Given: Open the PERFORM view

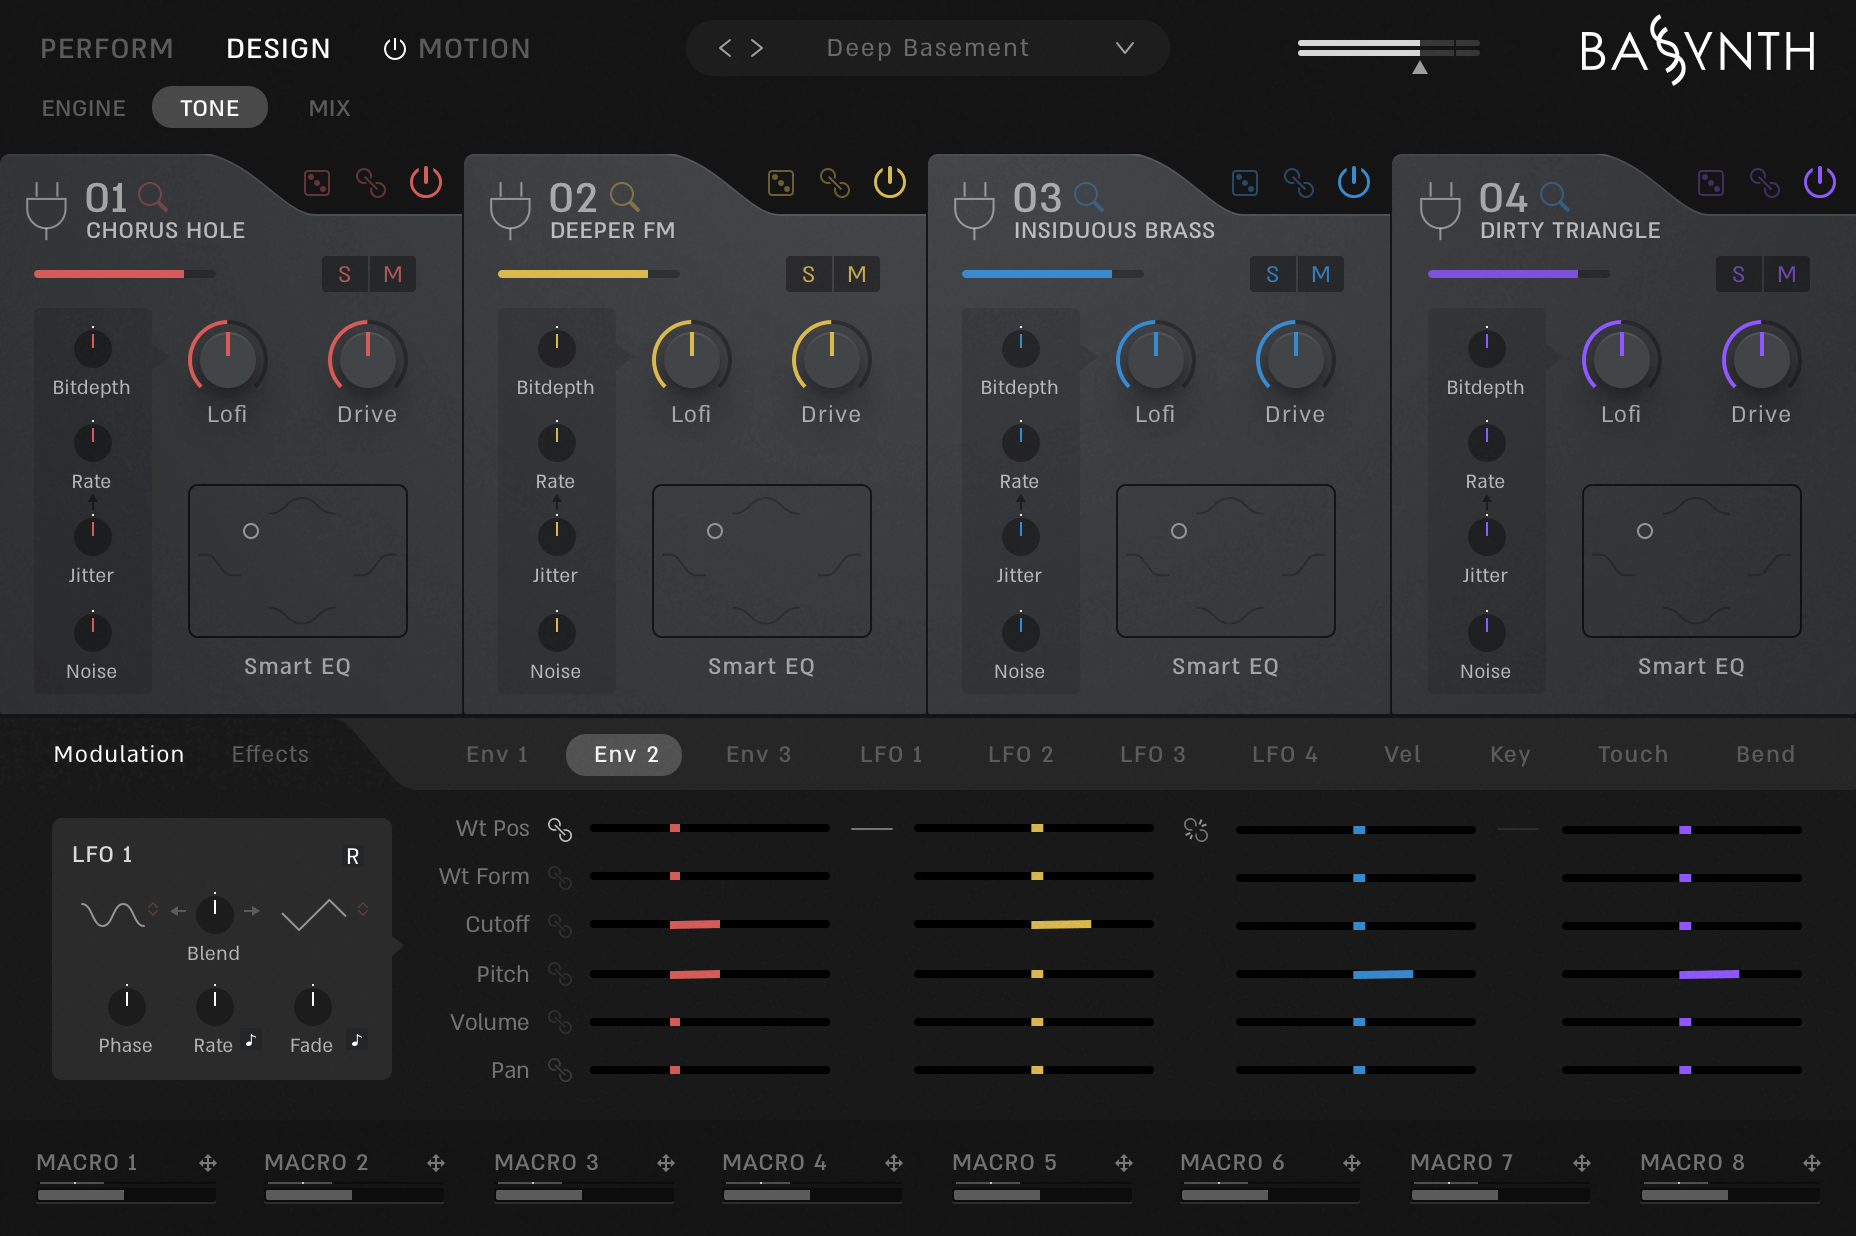Looking at the screenshot, I should tap(107, 48).
